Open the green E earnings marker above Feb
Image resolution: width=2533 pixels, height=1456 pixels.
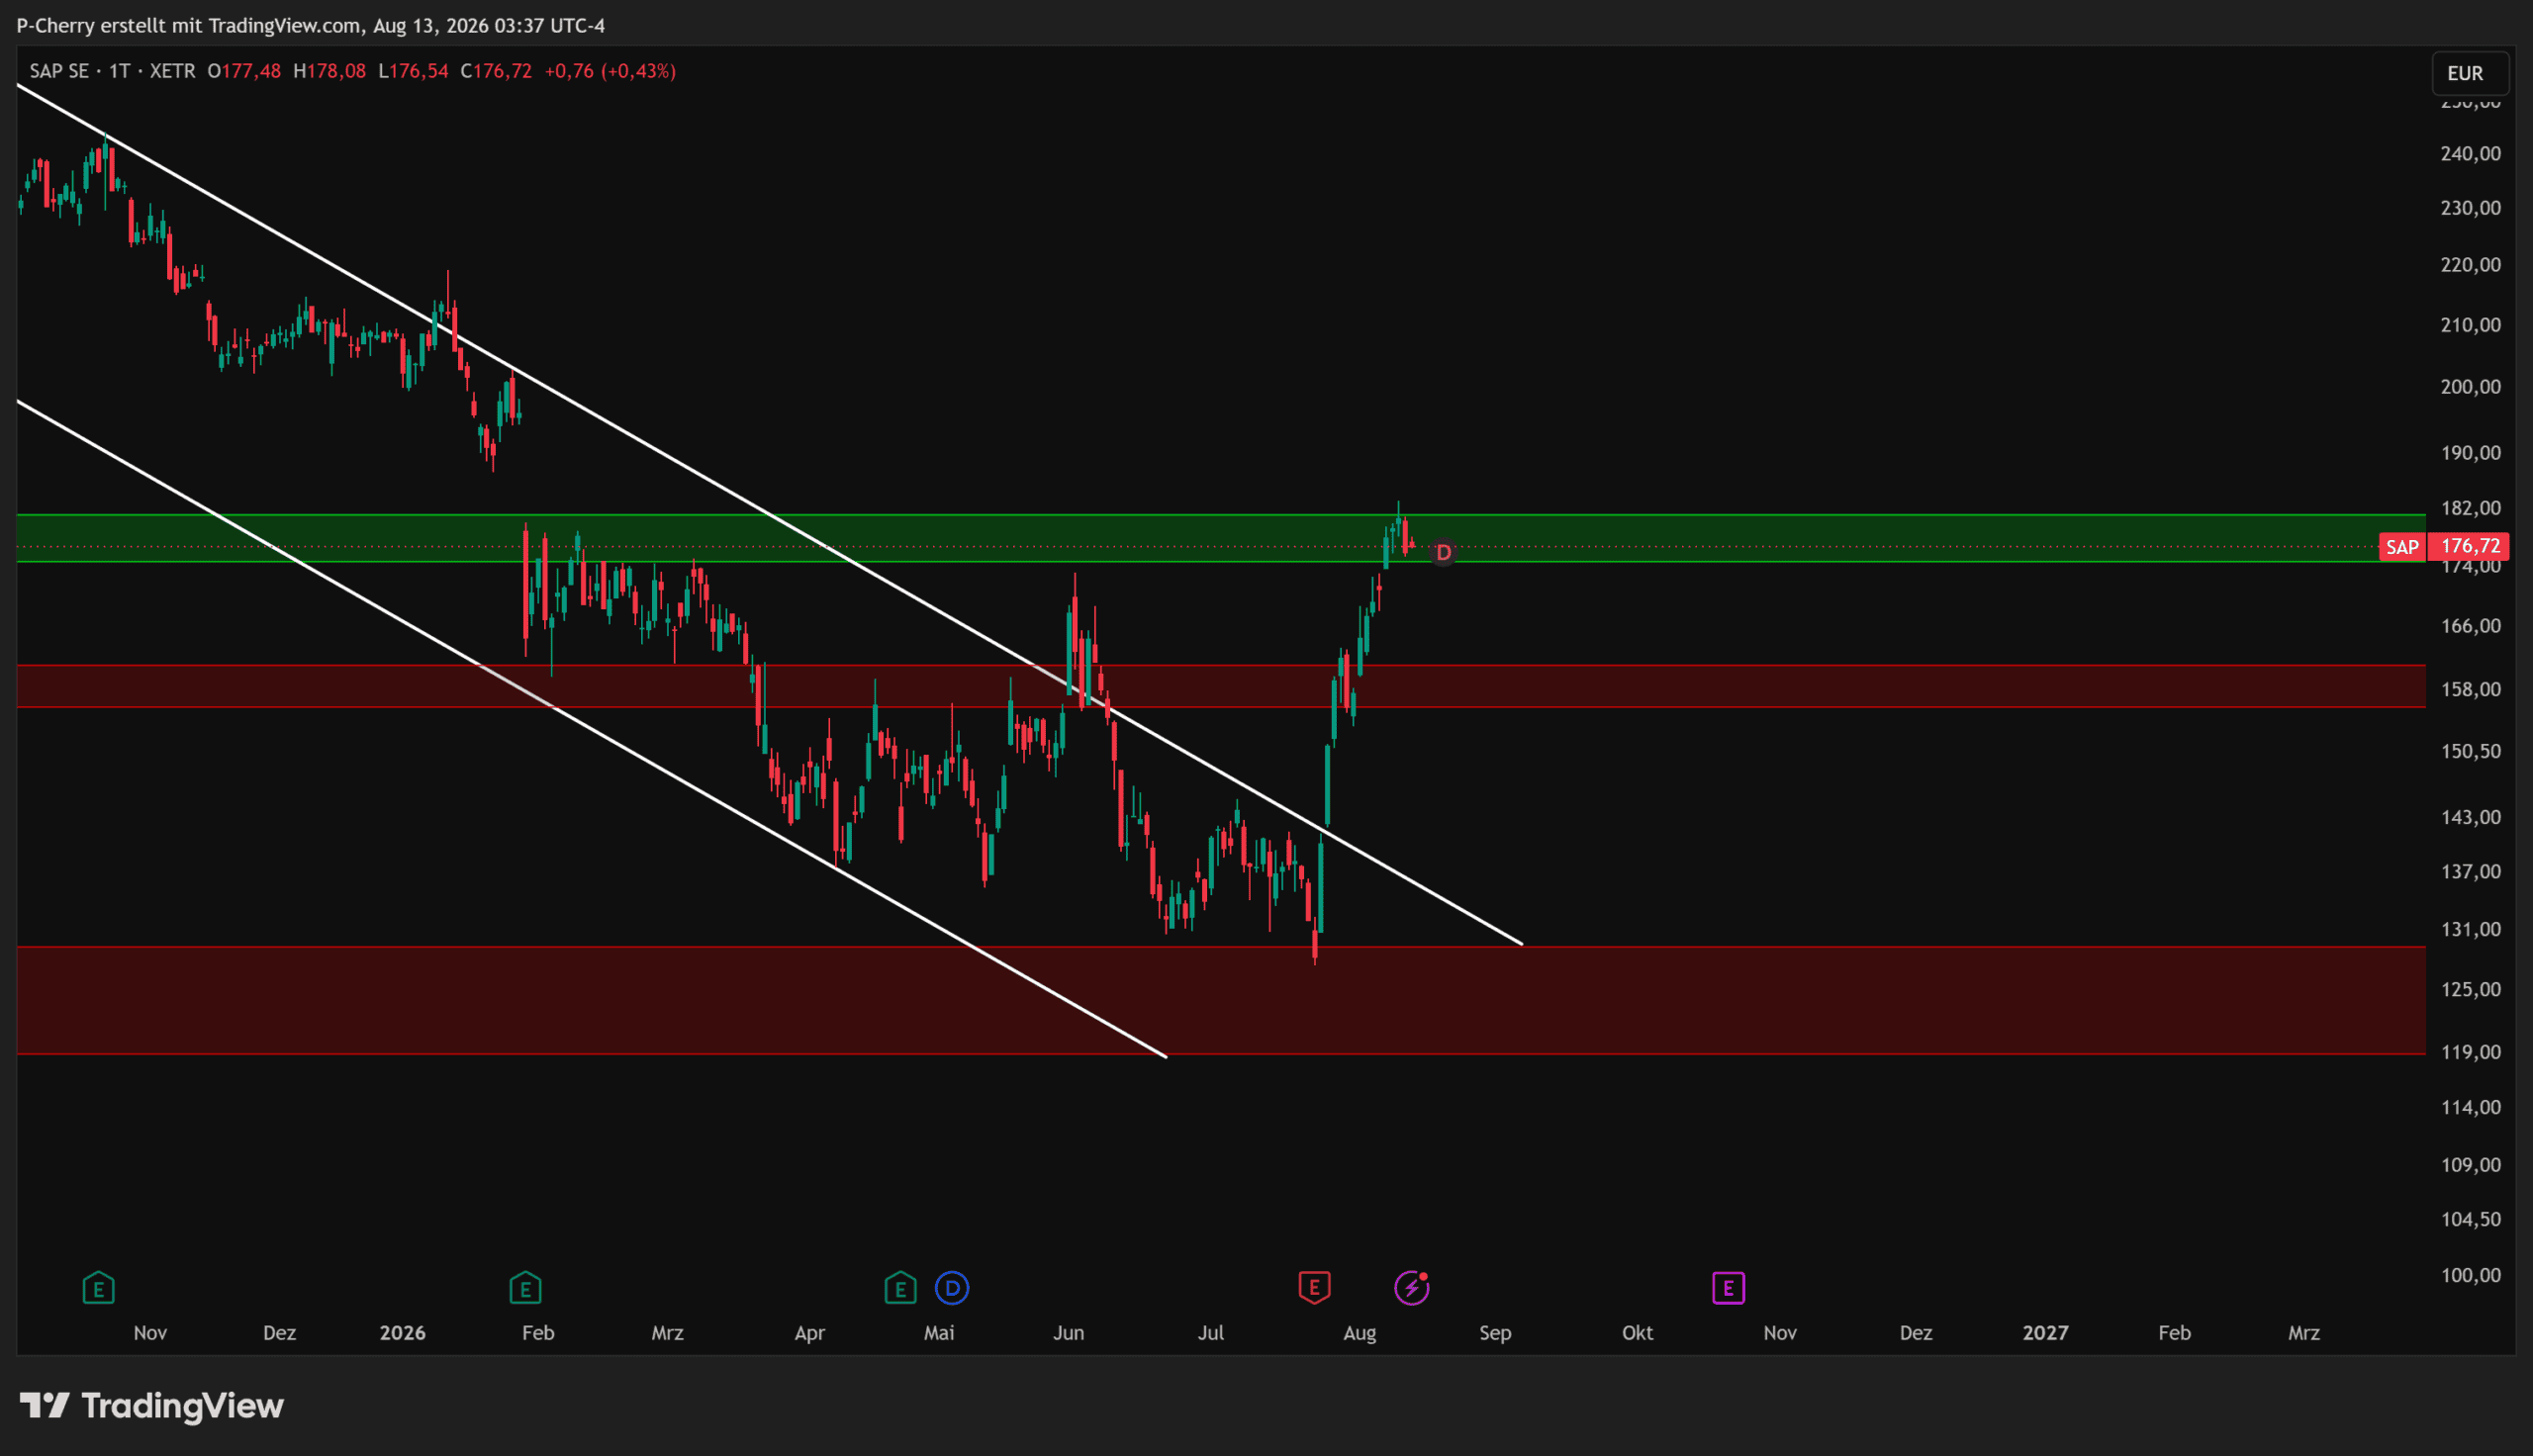coord(525,1288)
